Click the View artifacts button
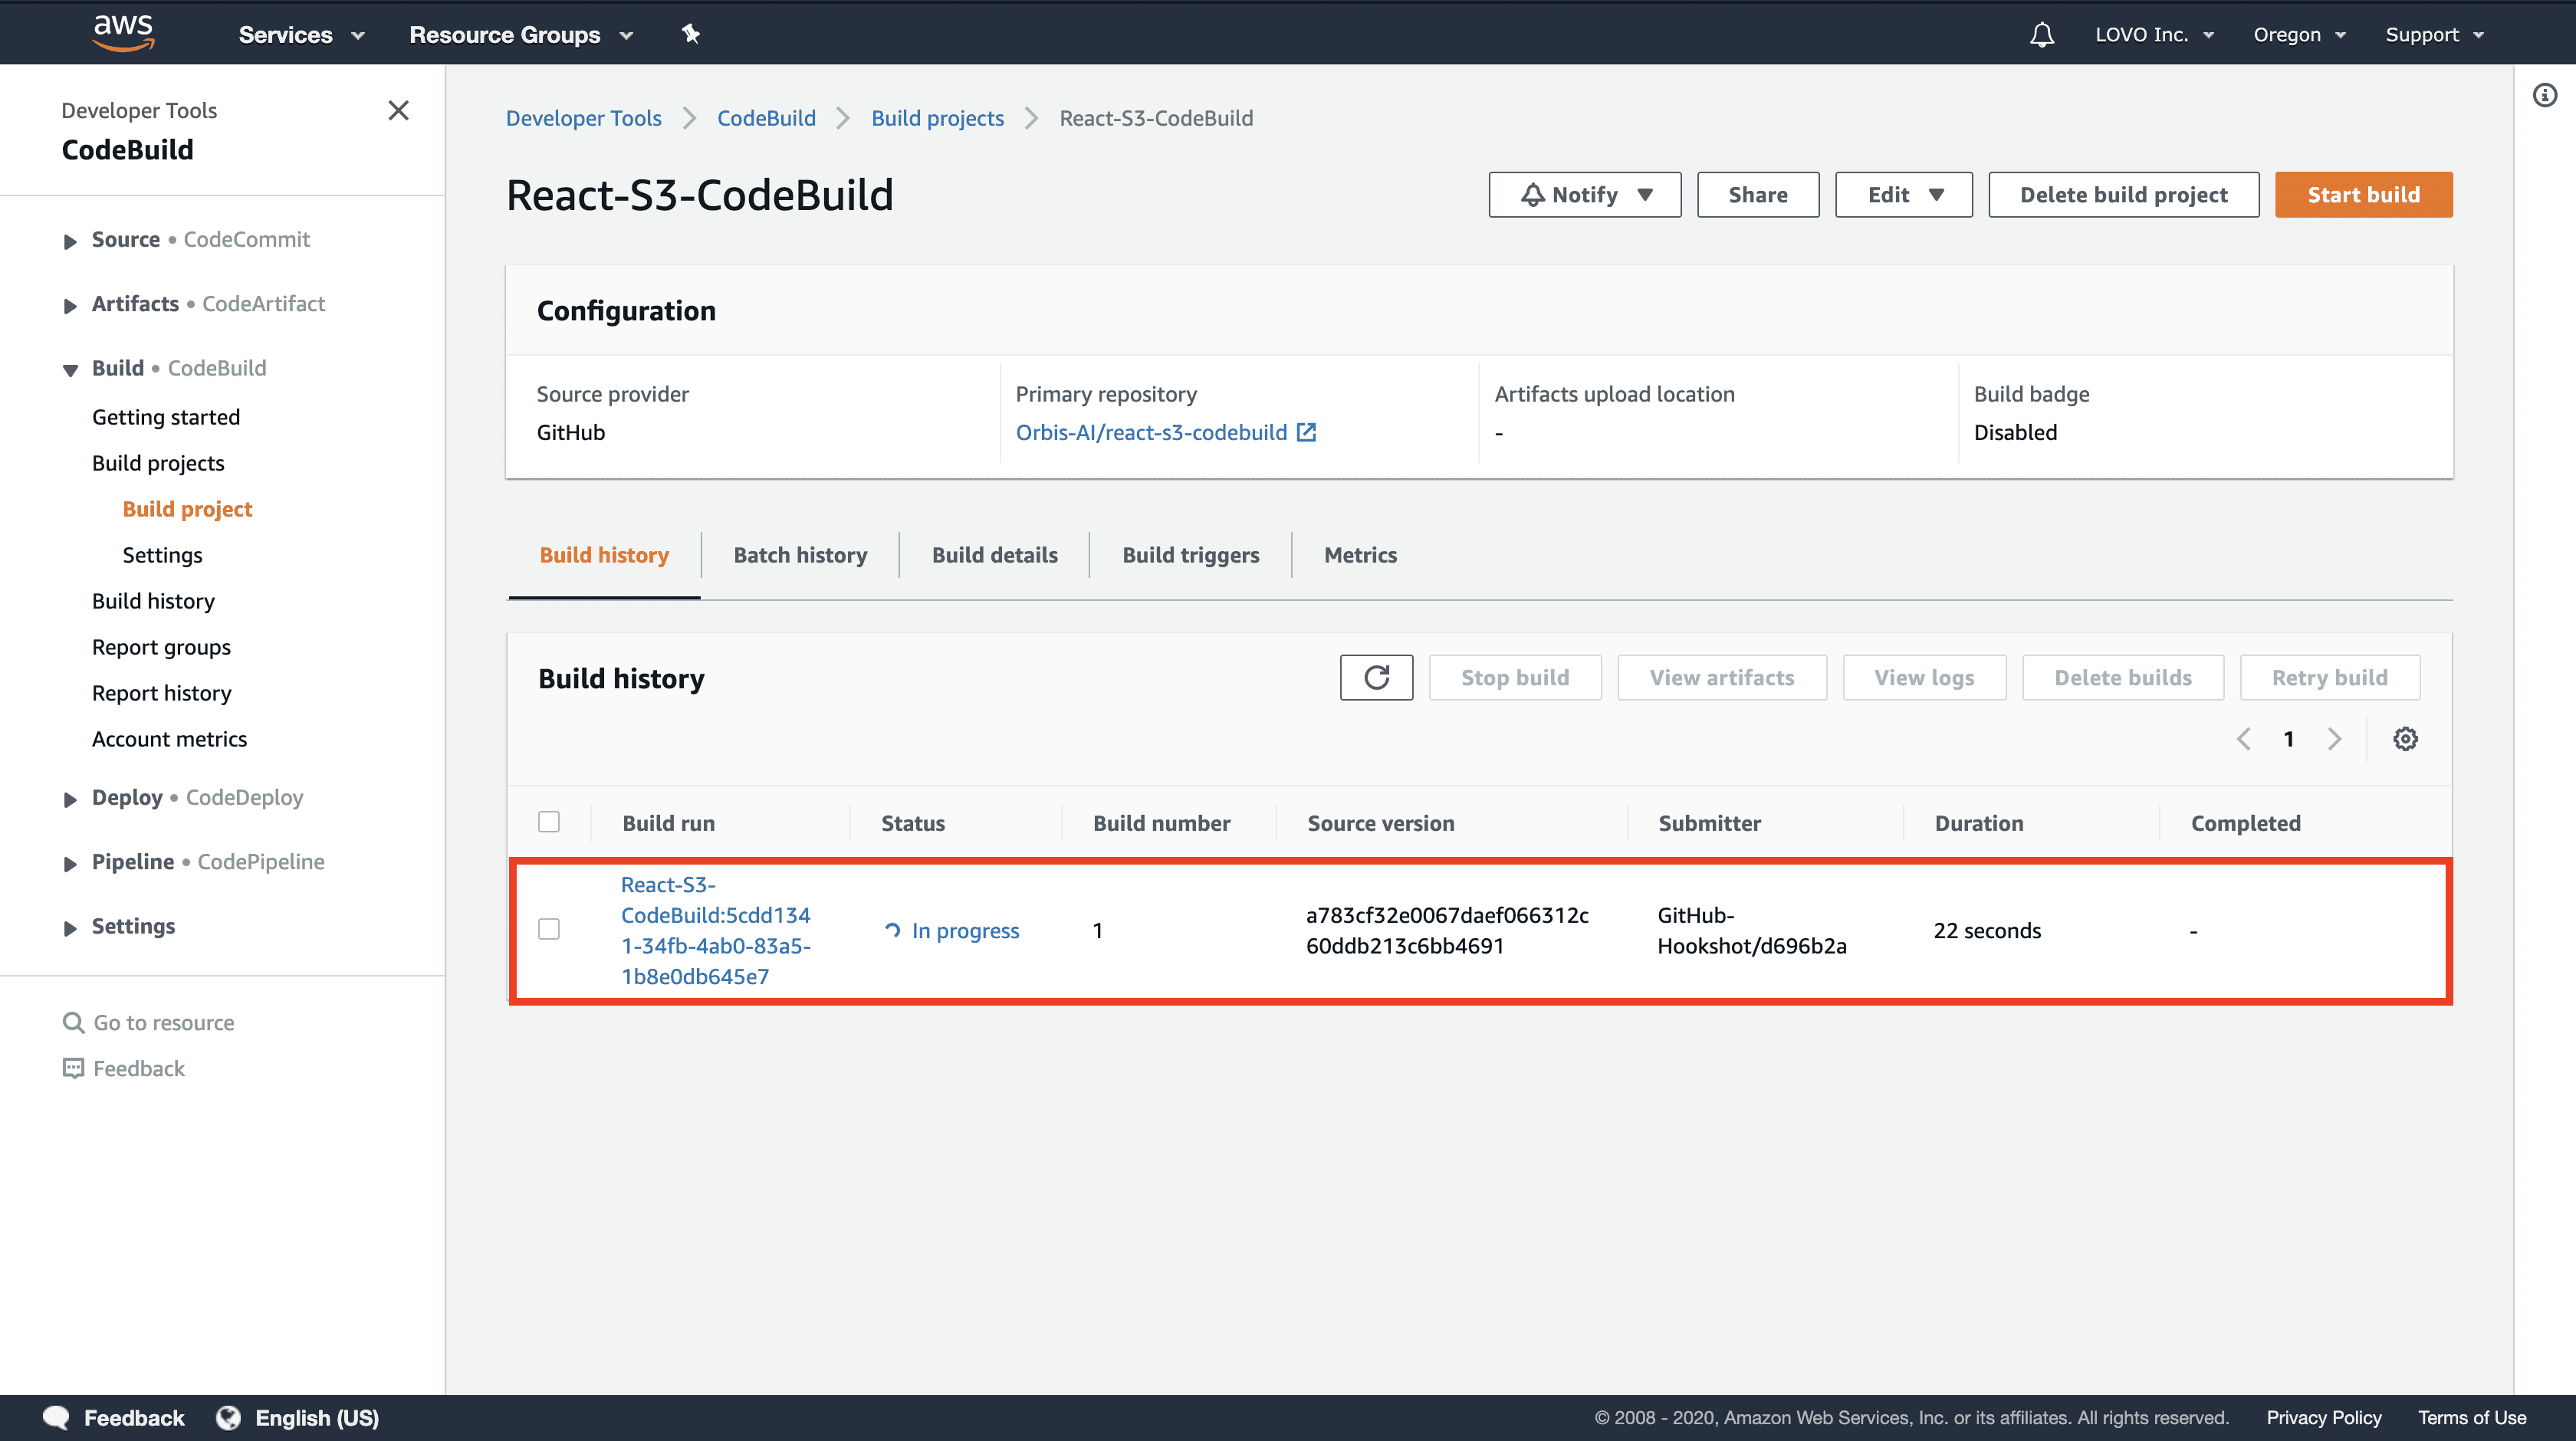Image resolution: width=2576 pixels, height=1441 pixels. click(x=1721, y=677)
